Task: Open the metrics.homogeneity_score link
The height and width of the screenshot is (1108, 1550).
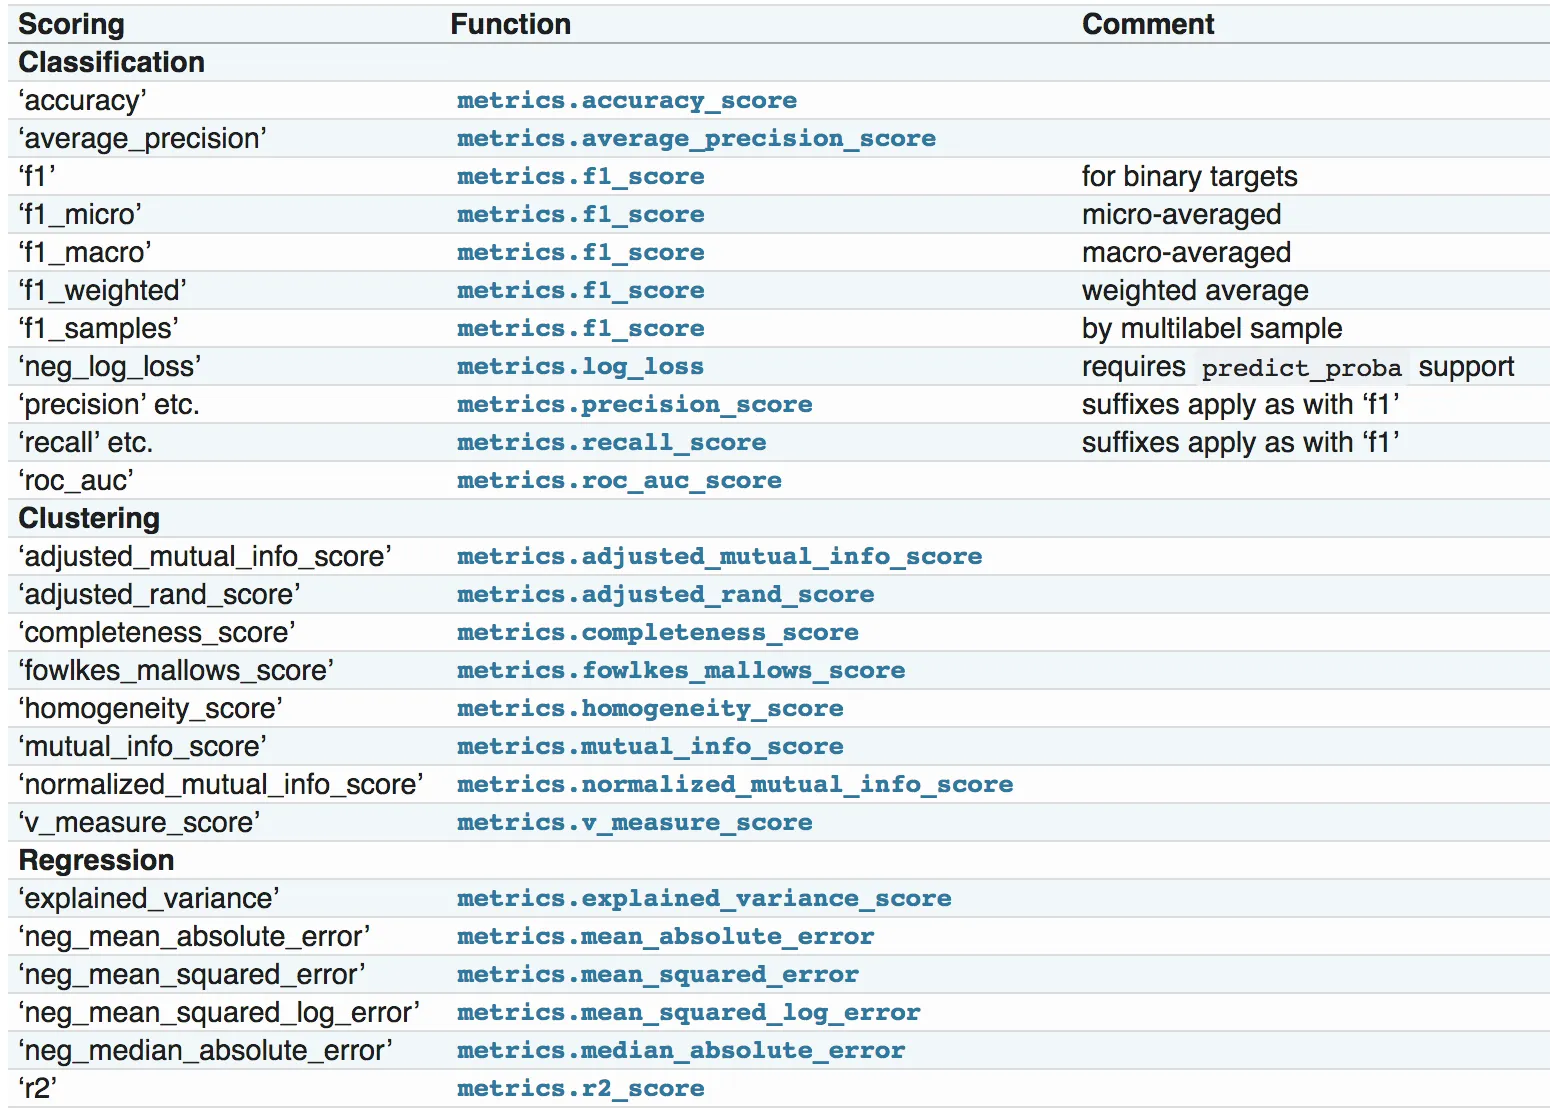Action: coord(650,709)
